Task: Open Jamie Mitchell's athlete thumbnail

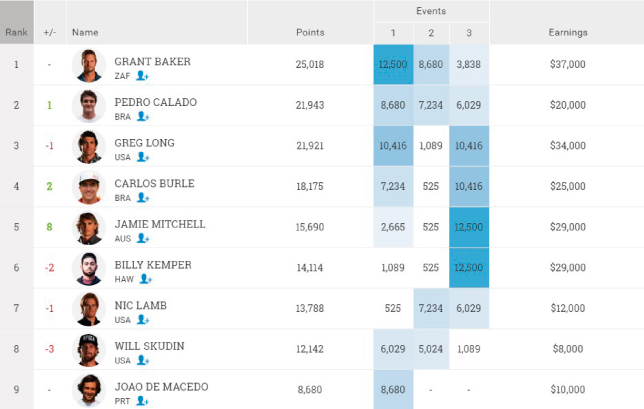Action: click(89, 228)
